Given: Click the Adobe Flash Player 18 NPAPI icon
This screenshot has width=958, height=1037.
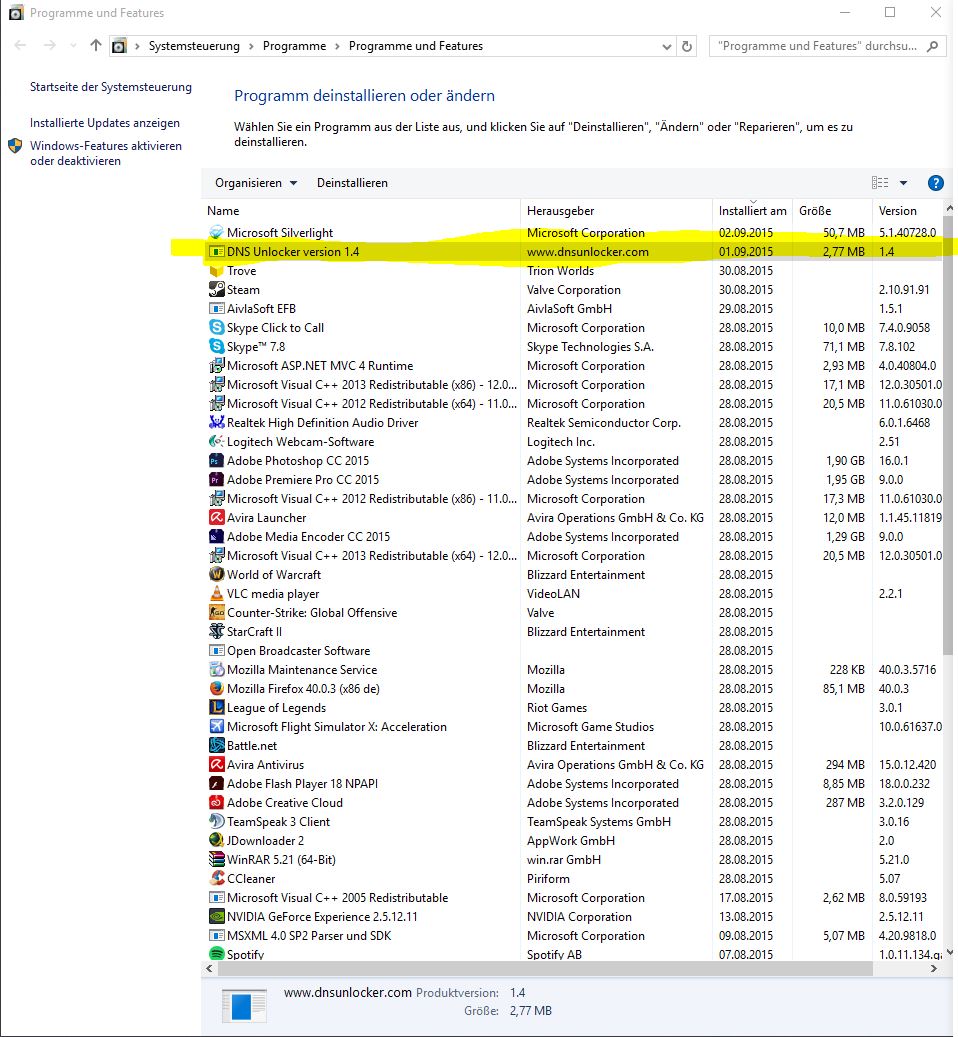Looking at the screenshot, I should 216,784.
